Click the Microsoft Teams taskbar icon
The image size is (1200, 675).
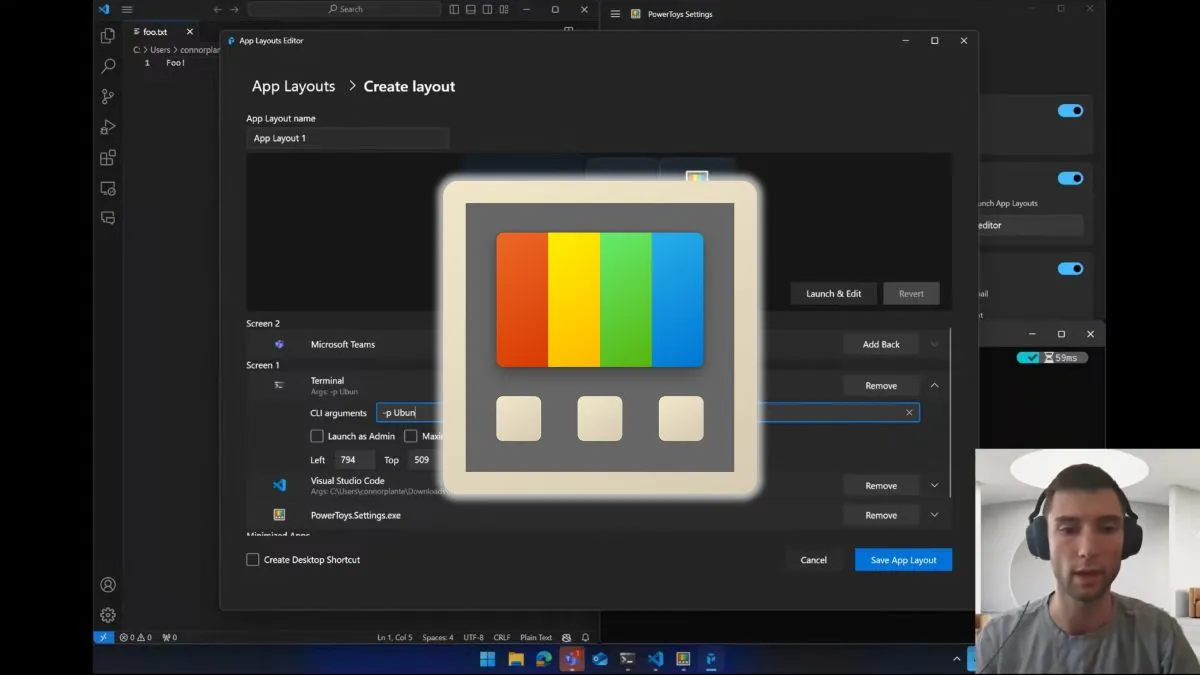point(572,659)
